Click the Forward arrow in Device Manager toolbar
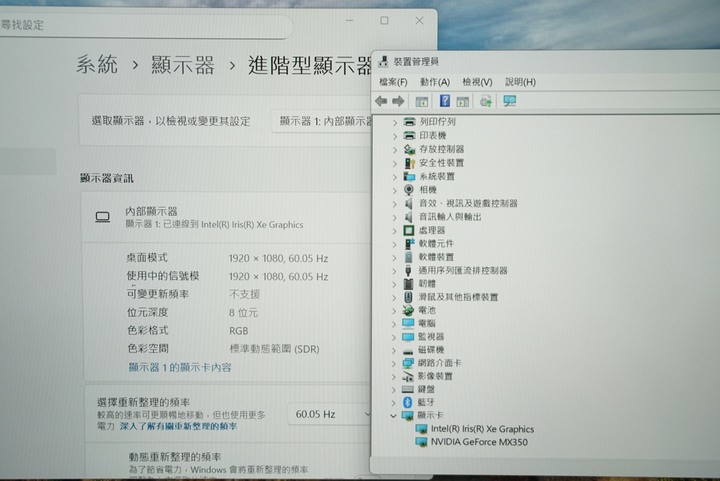This screenshot has width=720, height=481. [x=398, y=101]
